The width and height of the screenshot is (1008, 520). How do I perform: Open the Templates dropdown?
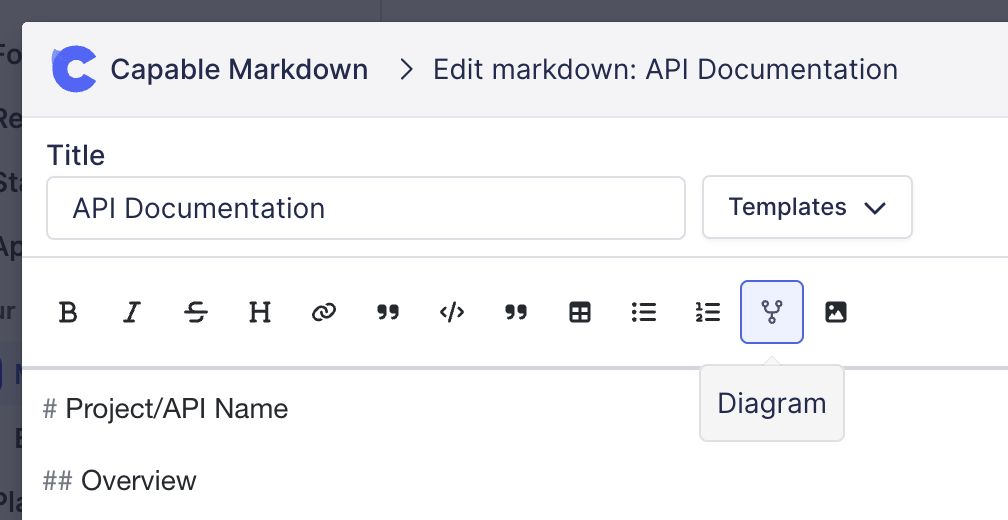[x=807, y=207]
